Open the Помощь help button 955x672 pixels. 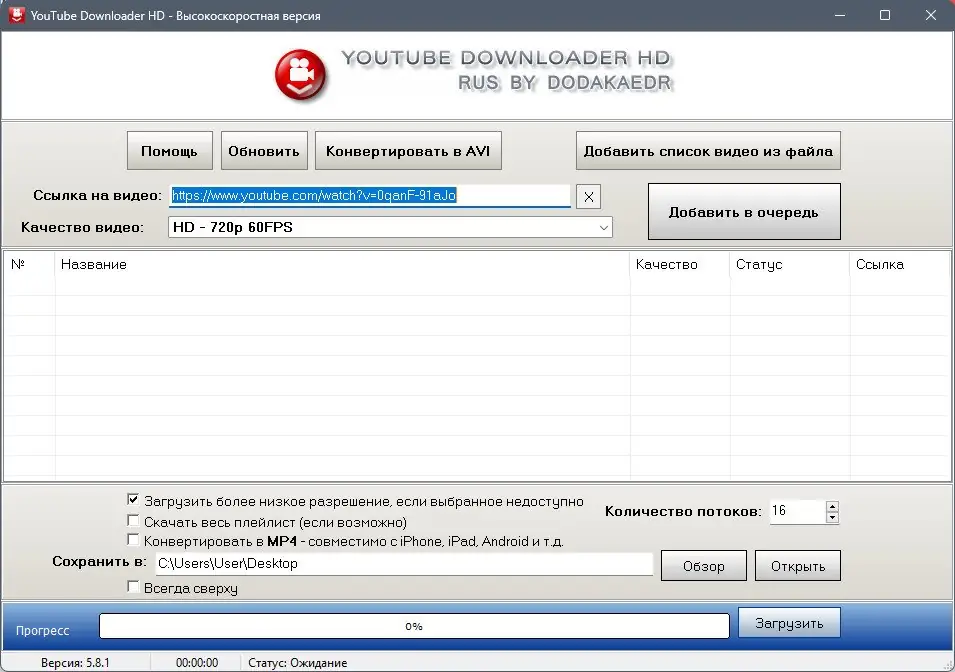169,150
